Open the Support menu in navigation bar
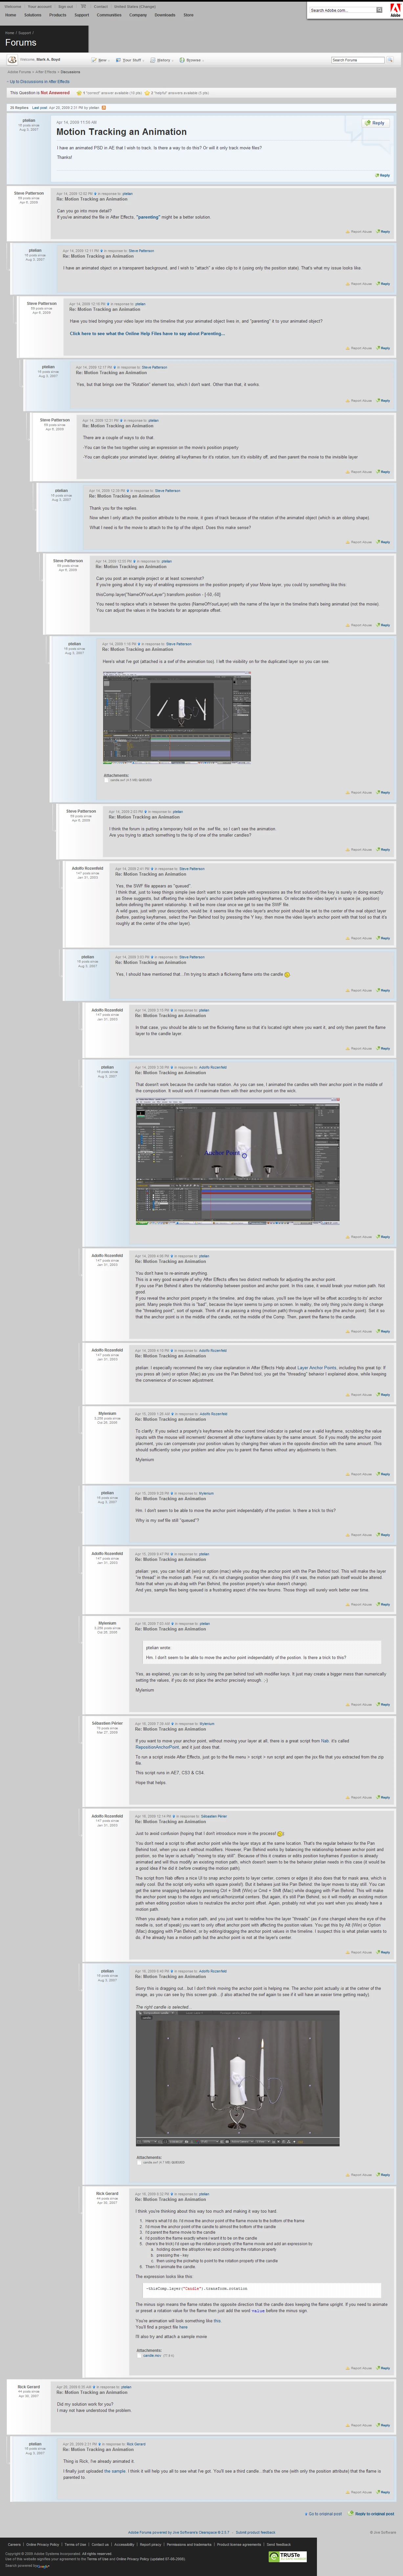This screenshot has height=2576, width=403. pyautogui.click(x=82, y=15)
